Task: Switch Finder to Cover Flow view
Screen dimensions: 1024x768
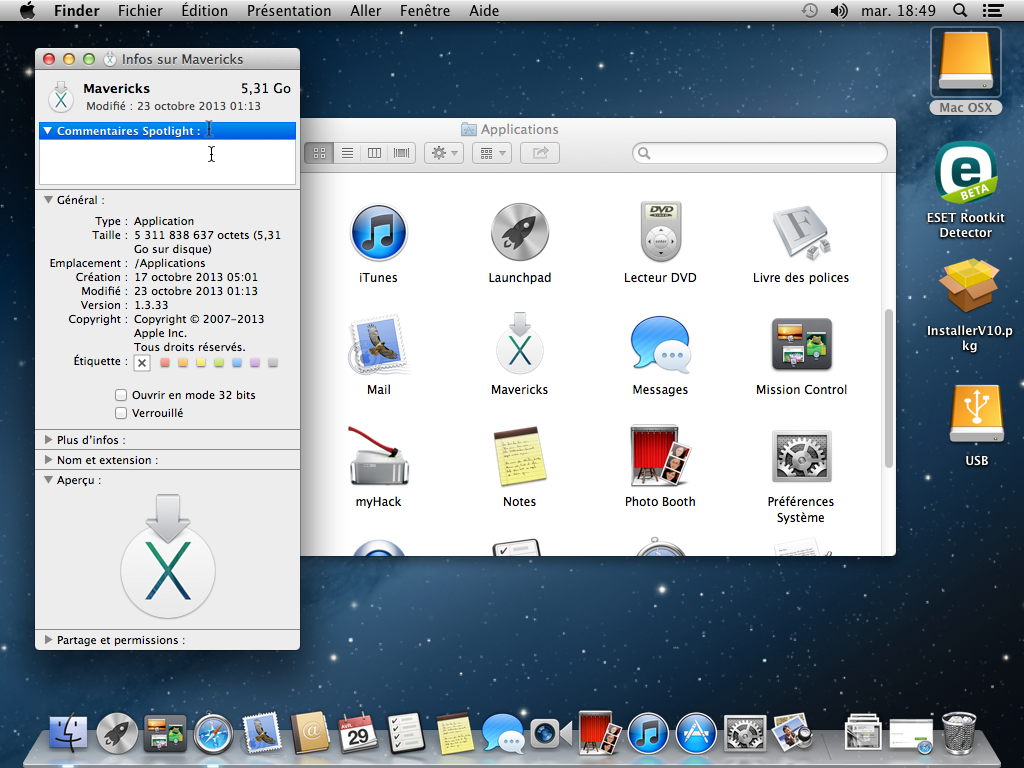Action: [402, 153]
